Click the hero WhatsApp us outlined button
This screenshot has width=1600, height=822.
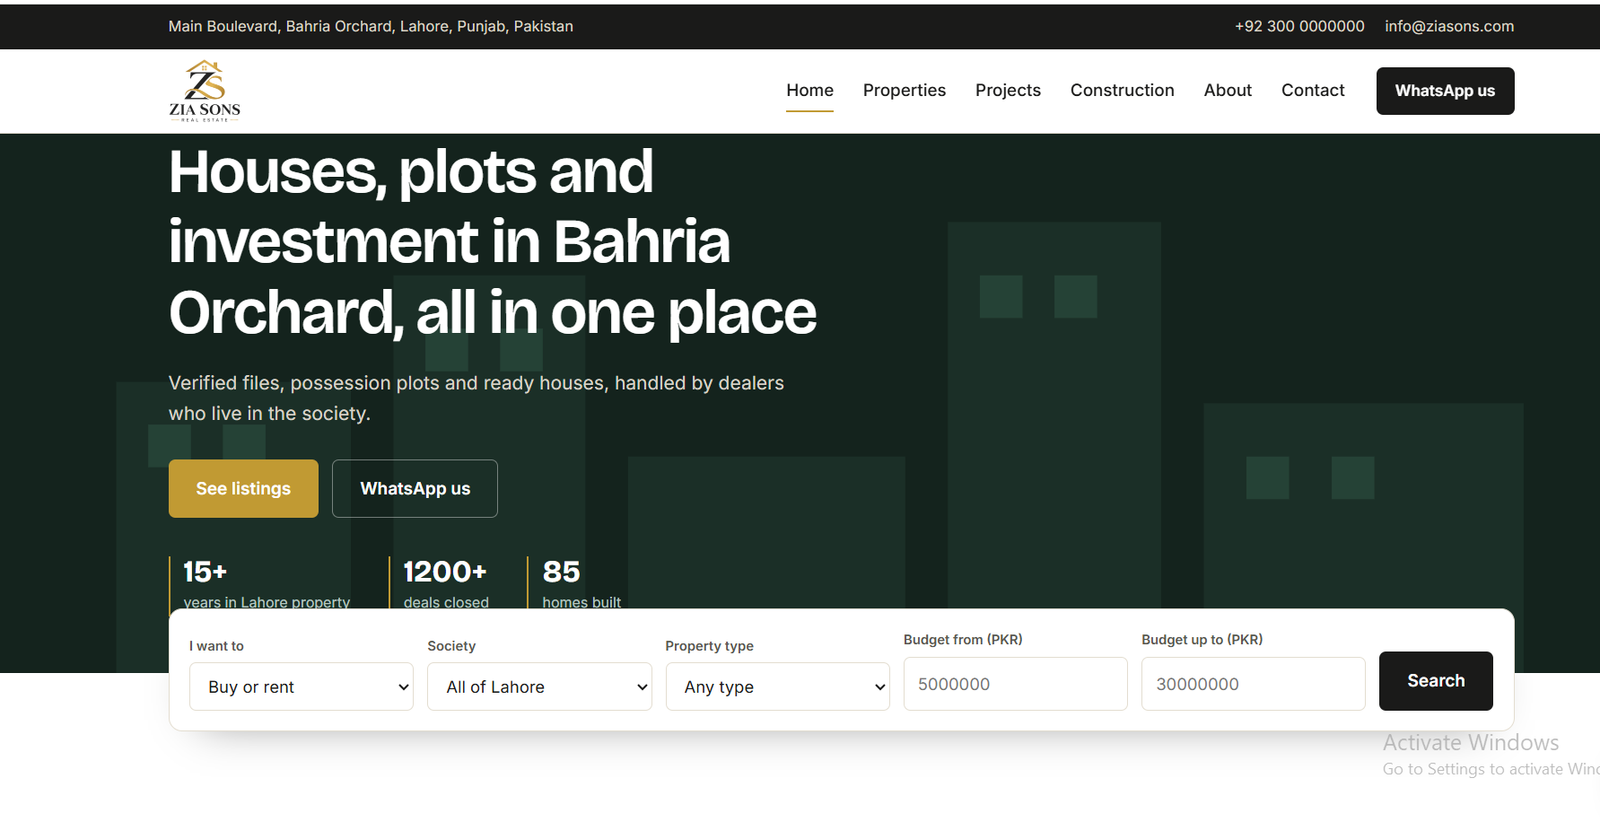pyautogui.click(x=415, y=488)
